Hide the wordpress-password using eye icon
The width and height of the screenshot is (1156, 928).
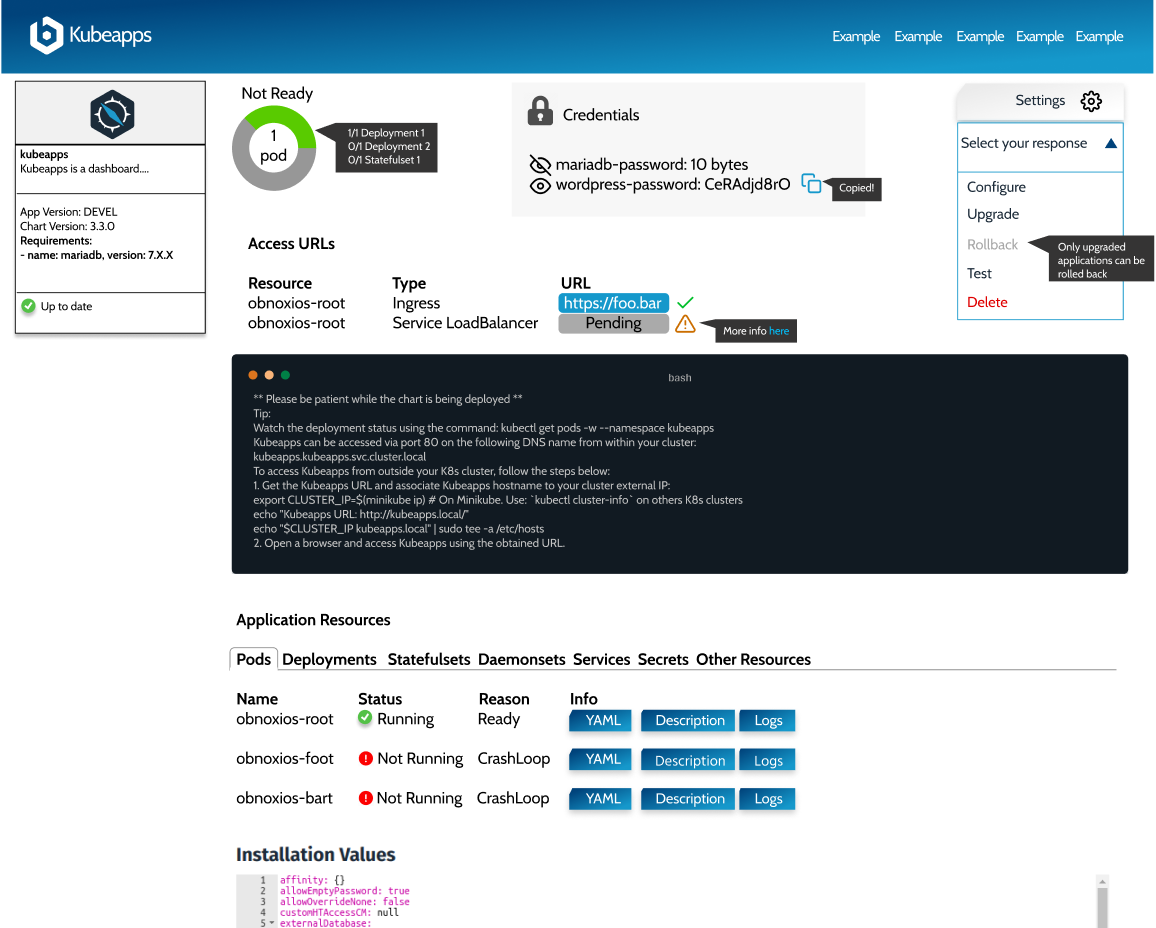540,185
